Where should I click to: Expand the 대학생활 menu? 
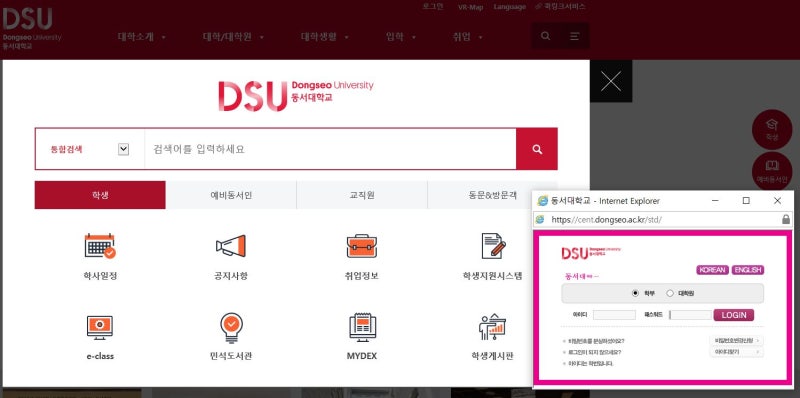pyautogui.click(x=325, y=37)
